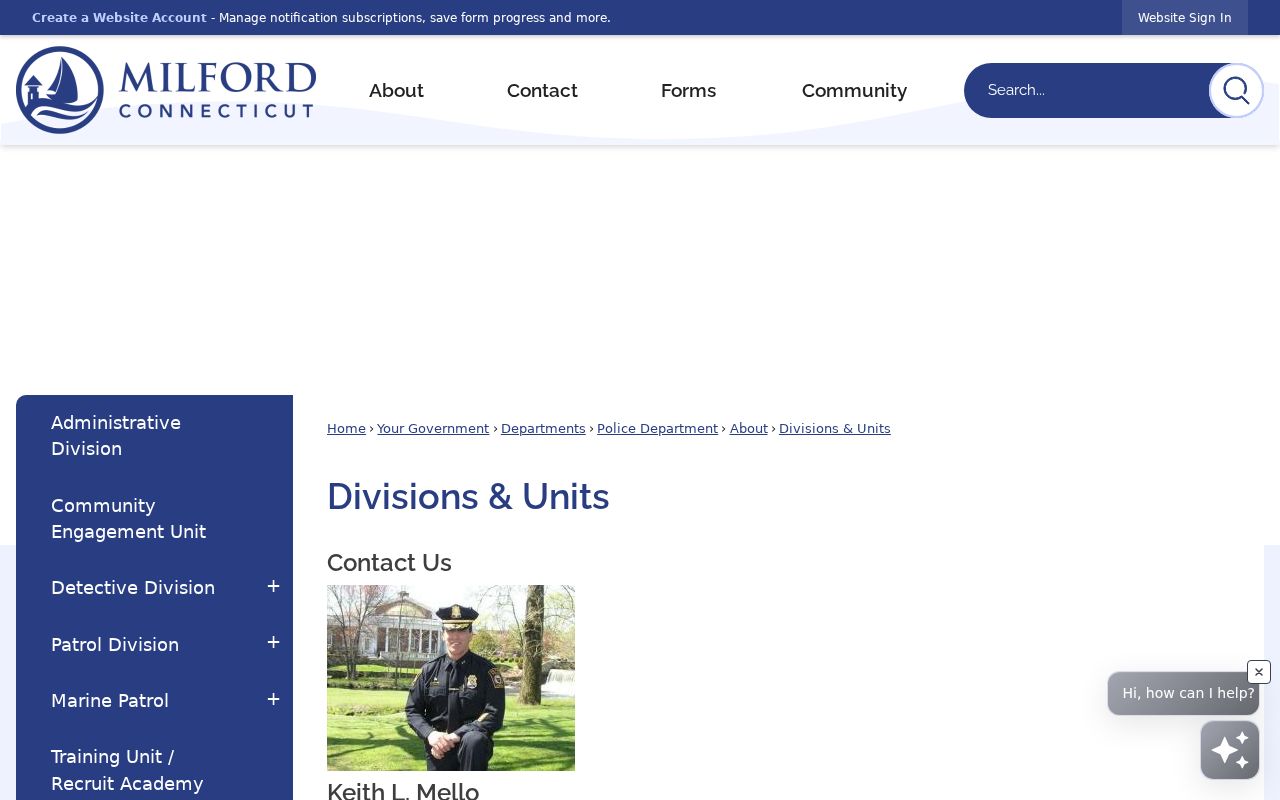
Task: Click the search magnifier icon
Action: tap(1236, 90)
